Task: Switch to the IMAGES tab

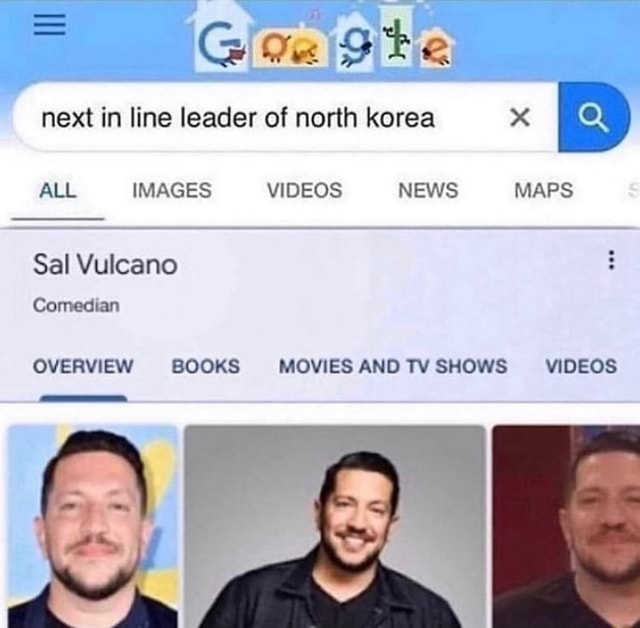Action: (172, 191)
